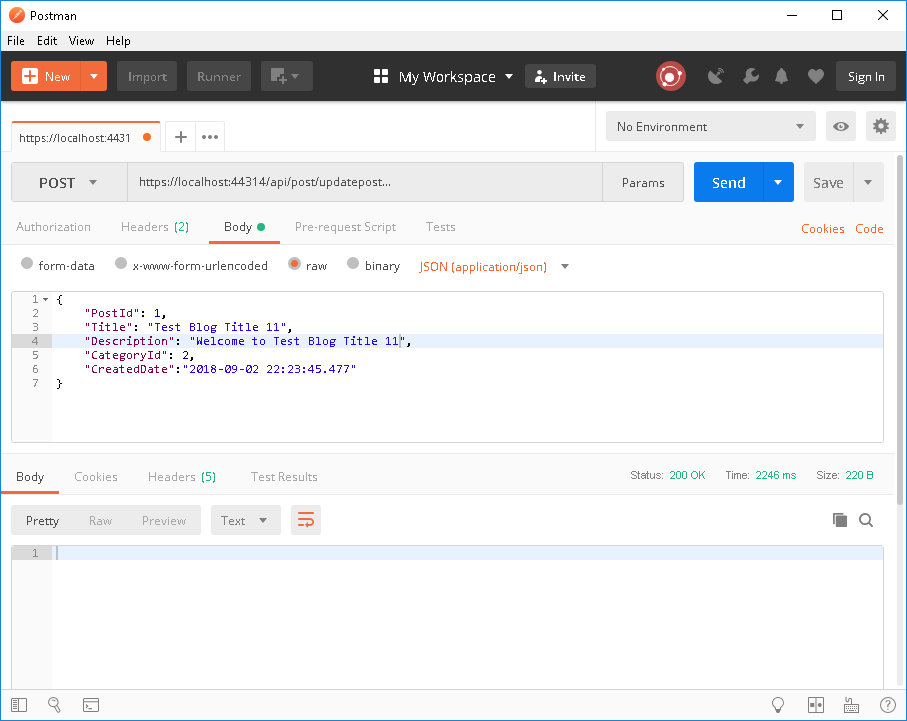Add a new request tab with plus

click(180, 137)
